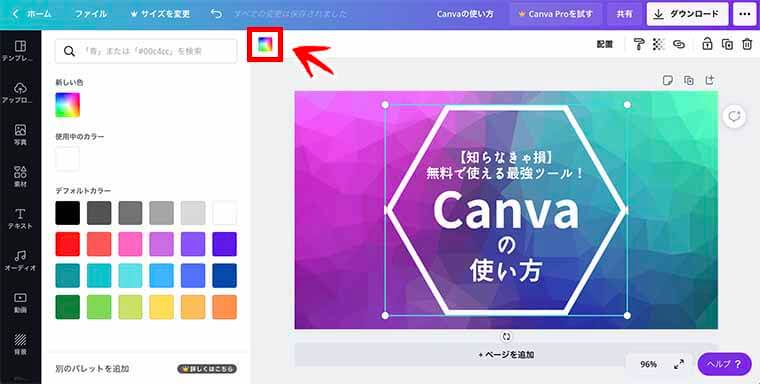Click ページを追加 to add a page

point(506,355)
